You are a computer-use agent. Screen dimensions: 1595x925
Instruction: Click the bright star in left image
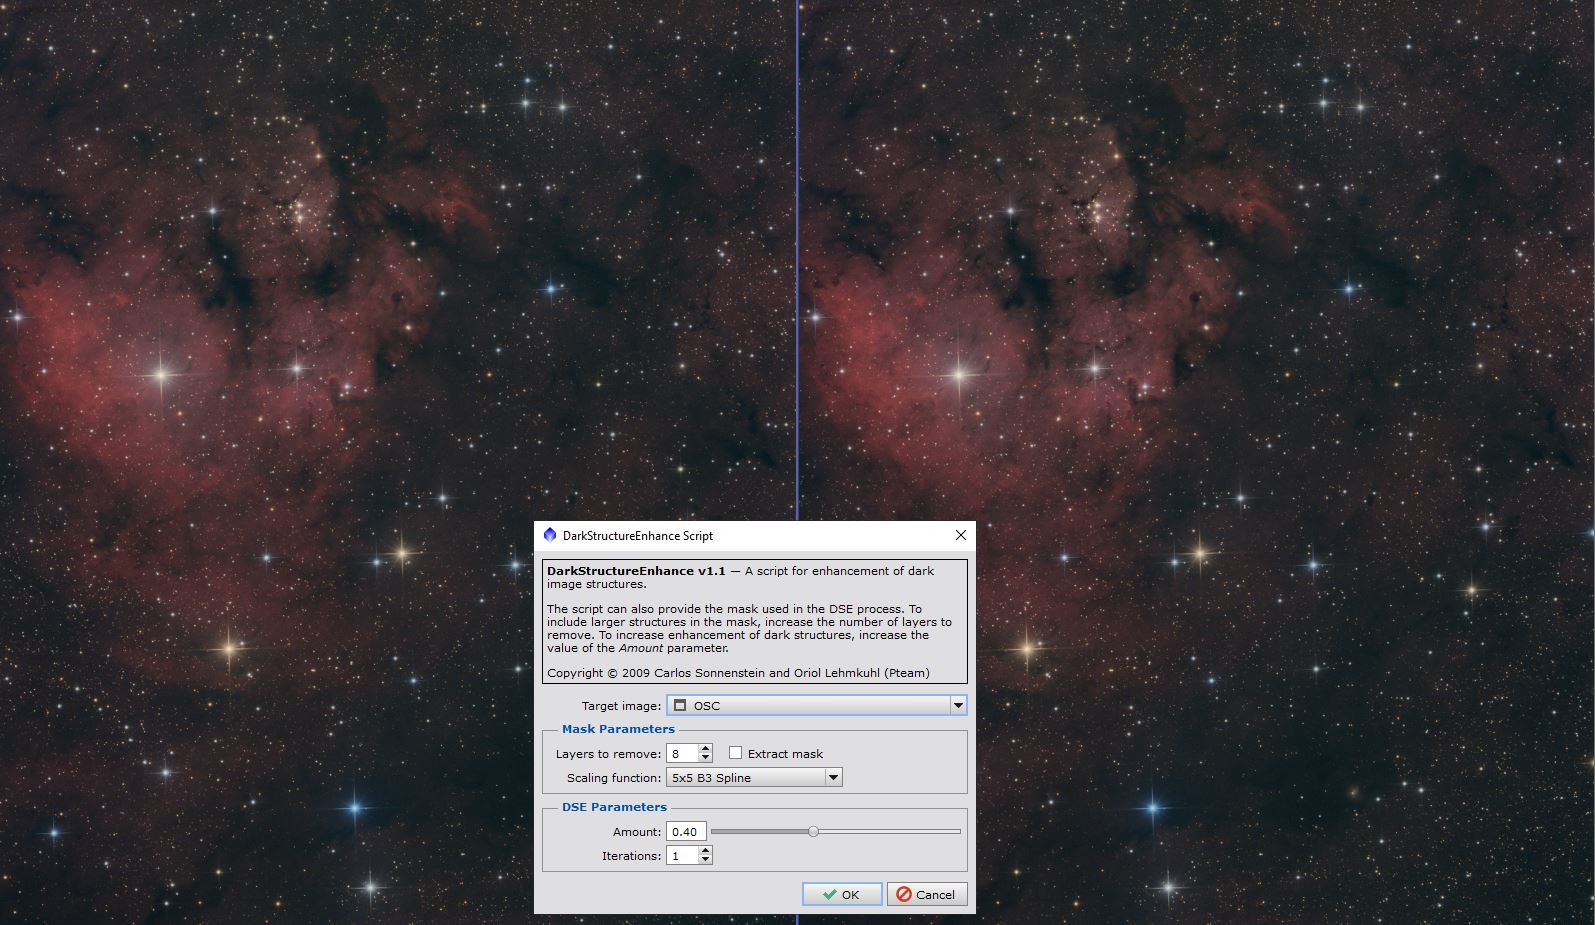coord(160,376)
